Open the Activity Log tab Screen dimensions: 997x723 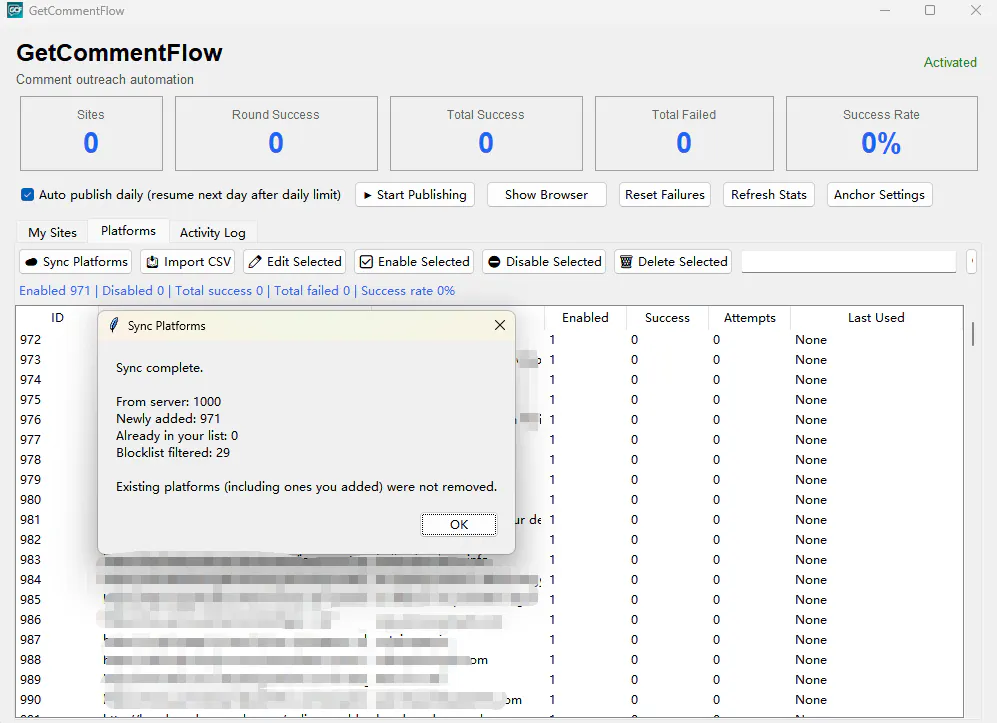(x=212, y=233)
